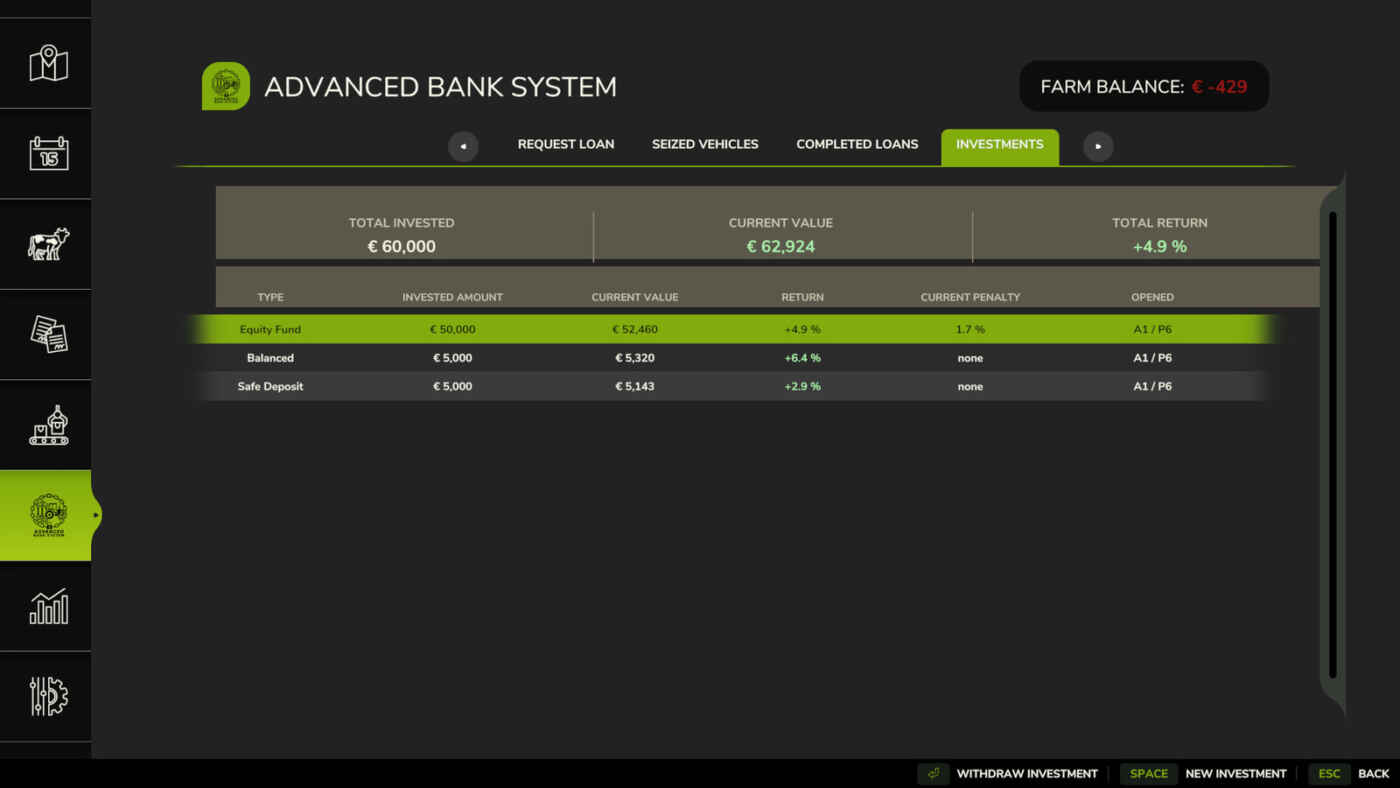Expand submenu arrow beside bank sidebar item
This screenshot has width=1400, height=788.
[x=96, y=515]
